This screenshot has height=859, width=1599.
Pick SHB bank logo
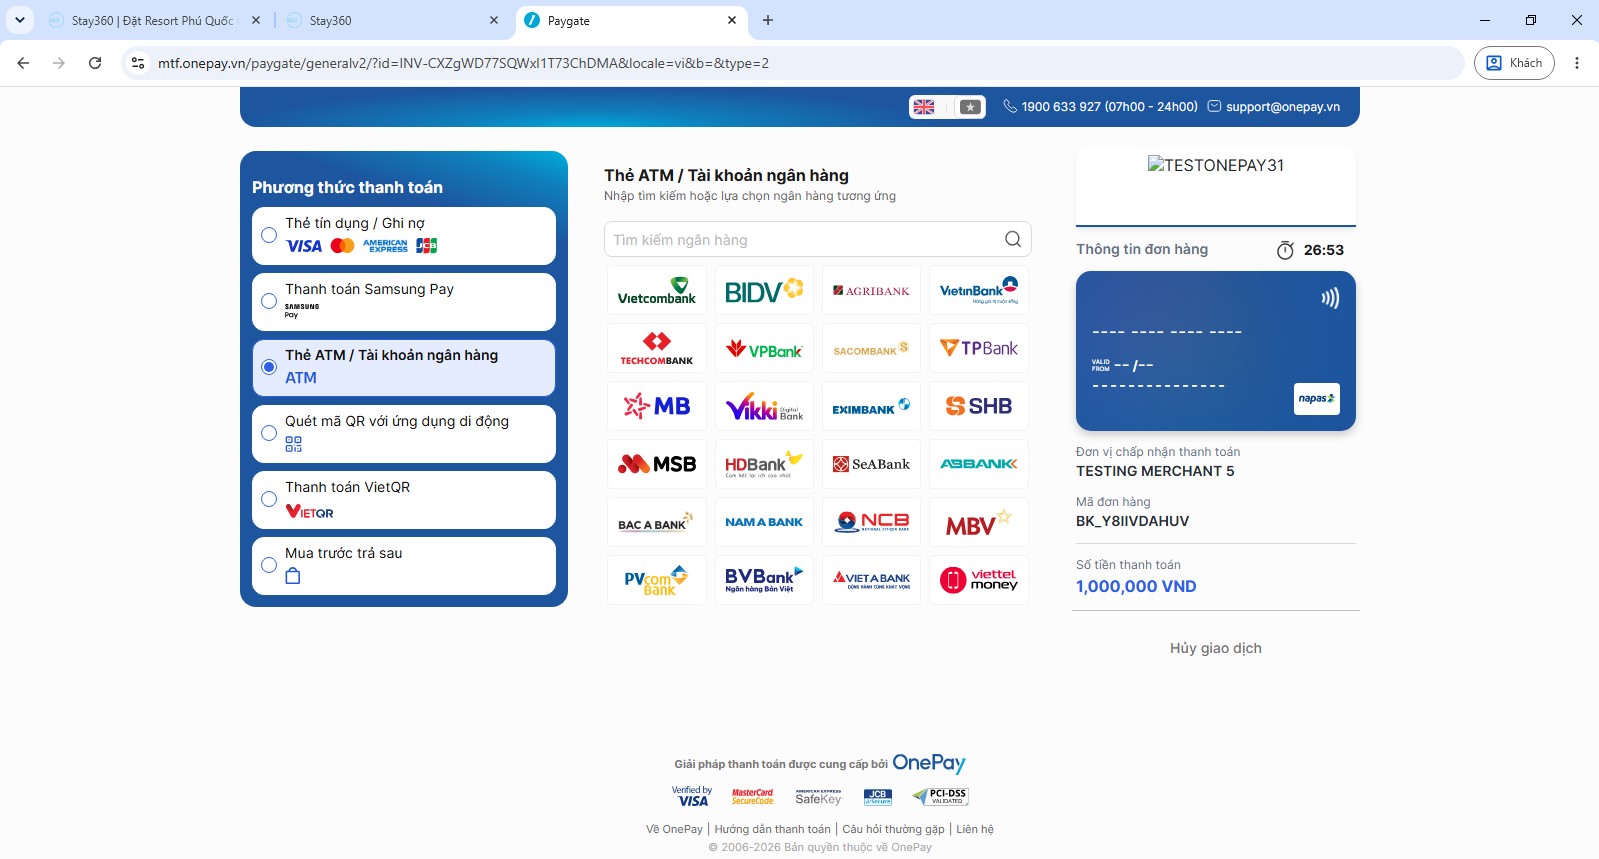coord(979,407)
